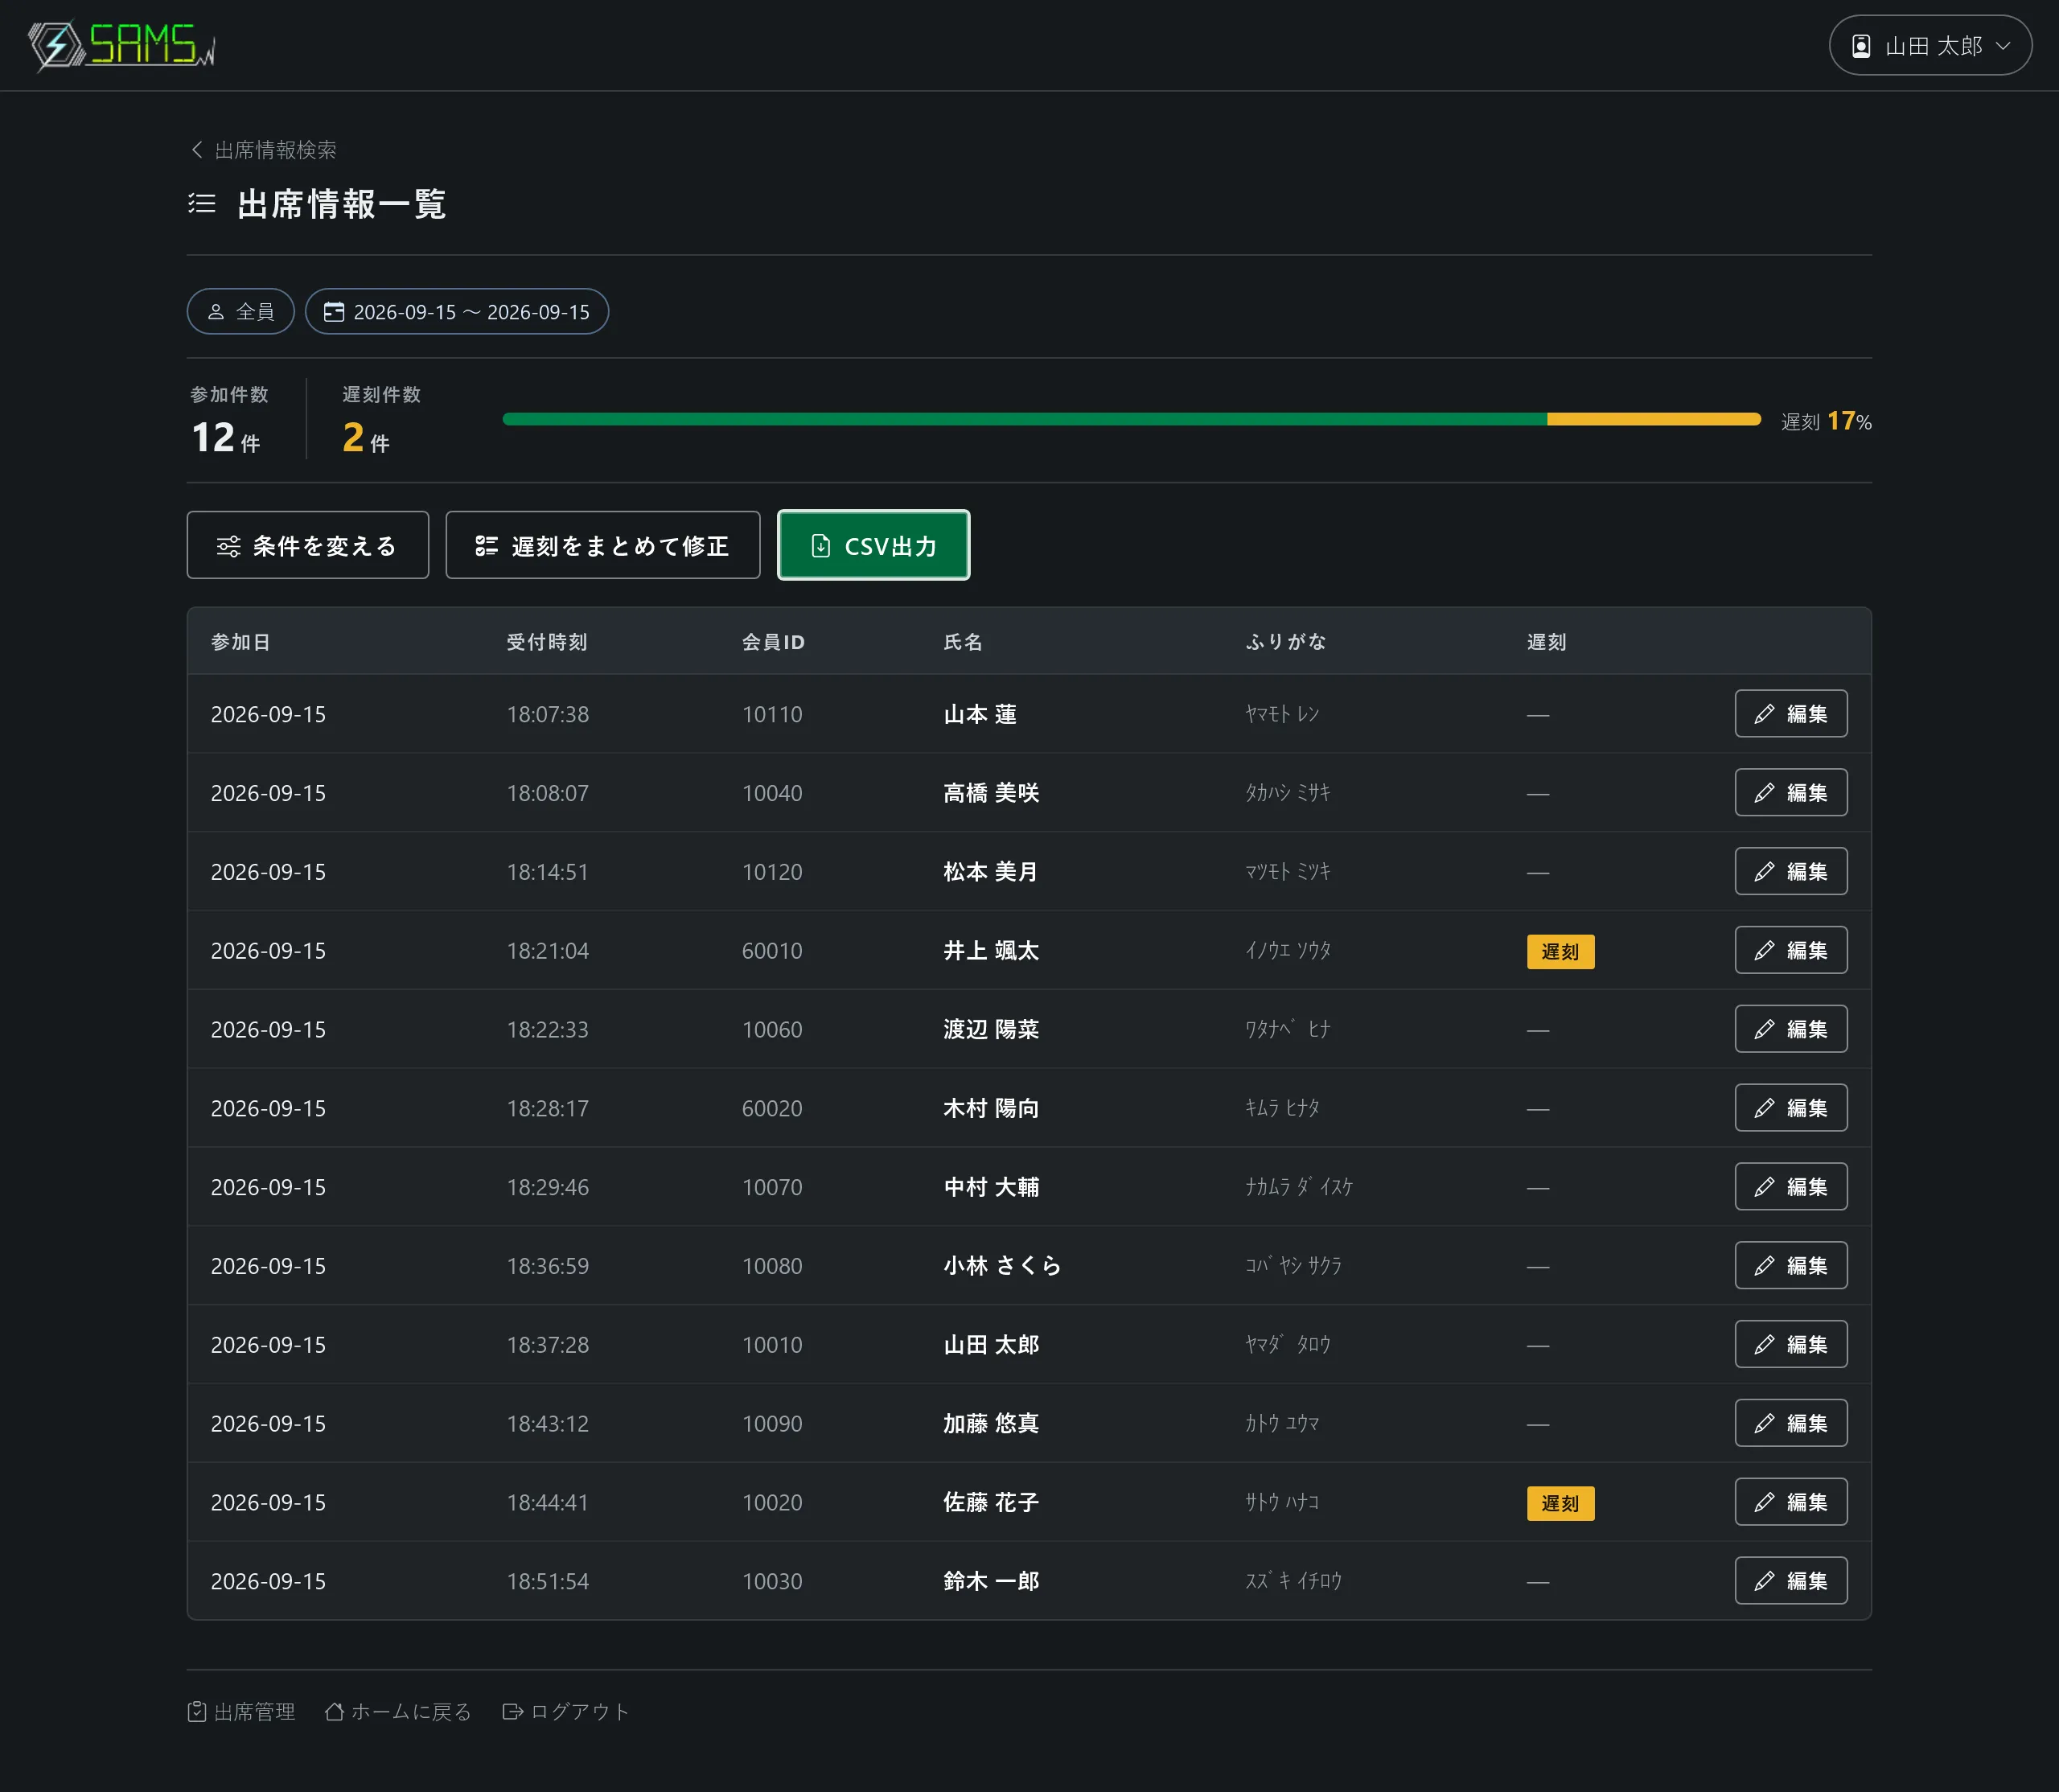Viewport: 2059px width, 1792px height.
Task: Click the 遅刻 column header
Action: [x=1547, y=642]
